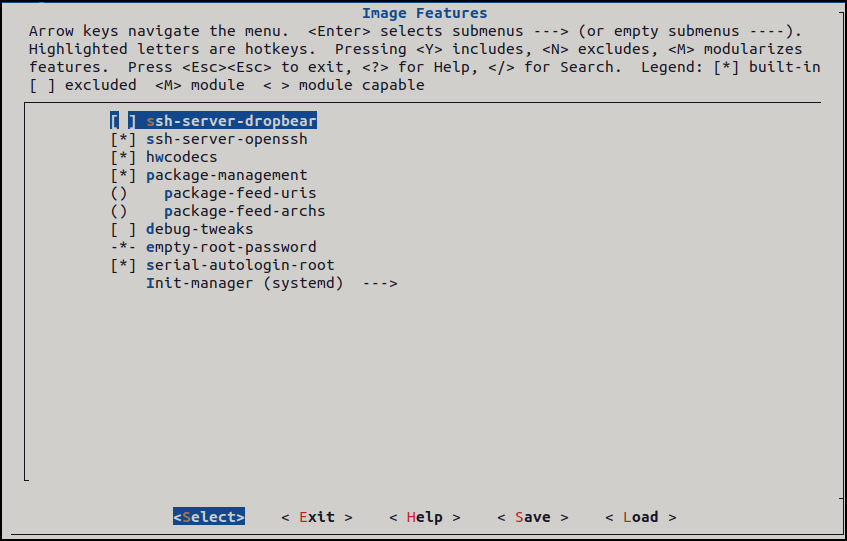
Task: Click the package-feed-uris empty value brackets
Action: click(x=119, y=193)
